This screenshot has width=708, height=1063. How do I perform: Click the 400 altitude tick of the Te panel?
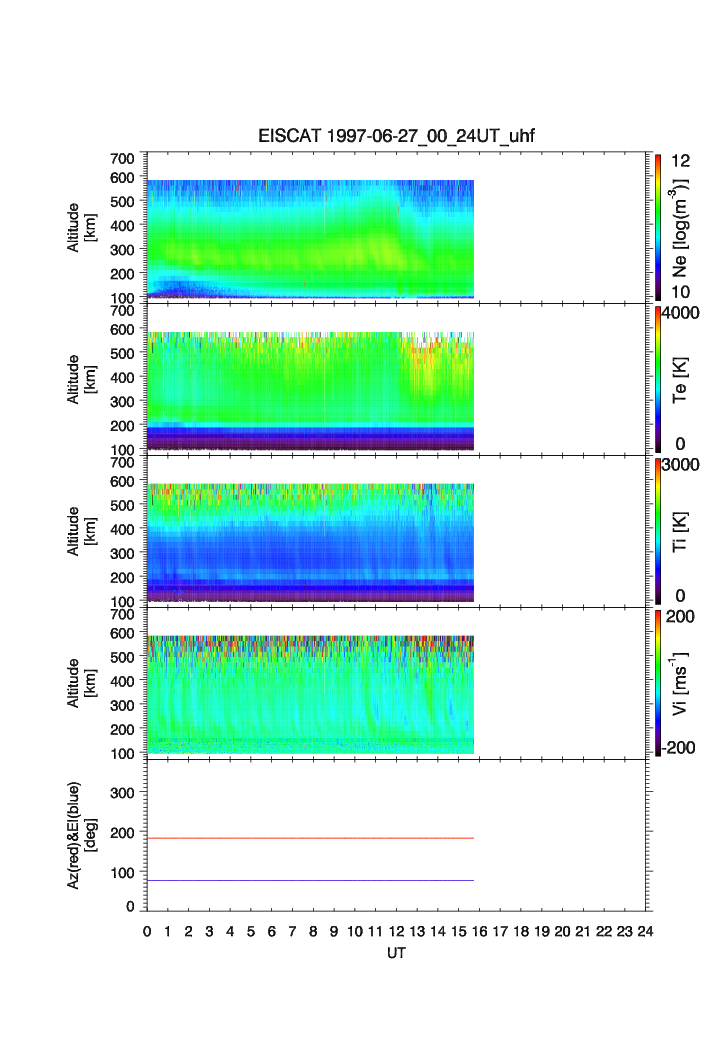[x=122, y=378]
